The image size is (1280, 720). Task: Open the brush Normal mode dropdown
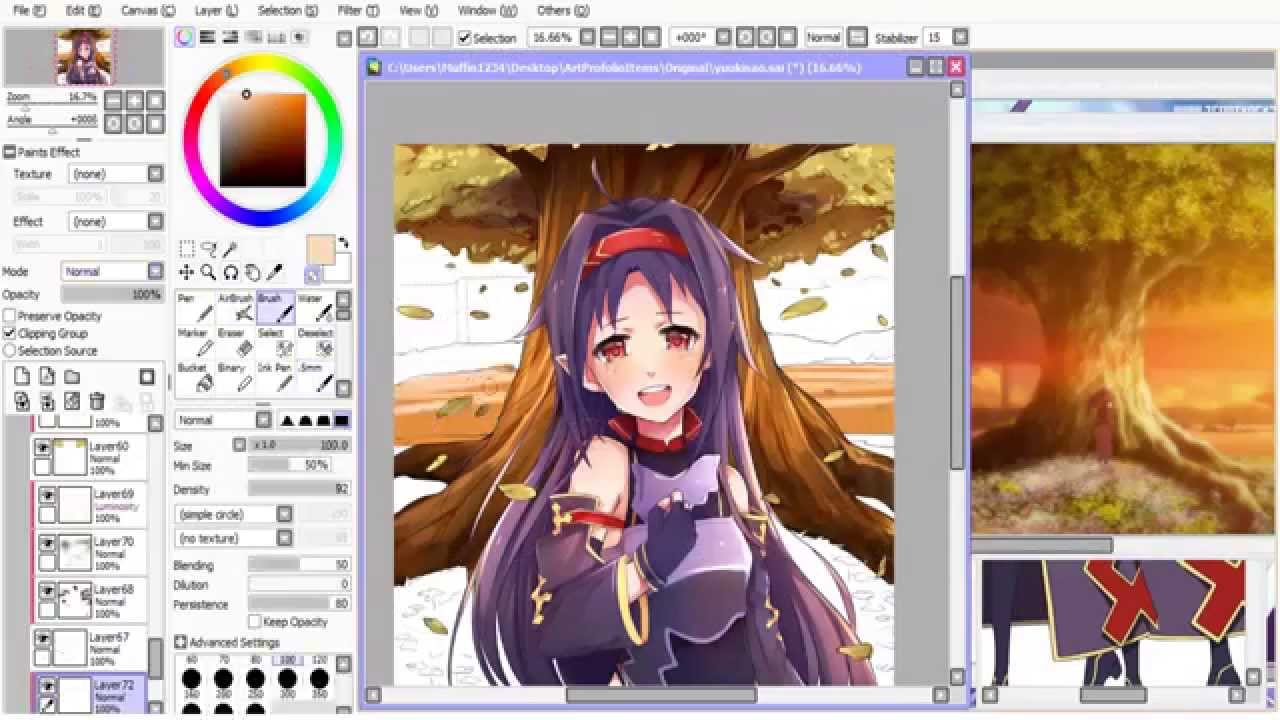[223, 420]
